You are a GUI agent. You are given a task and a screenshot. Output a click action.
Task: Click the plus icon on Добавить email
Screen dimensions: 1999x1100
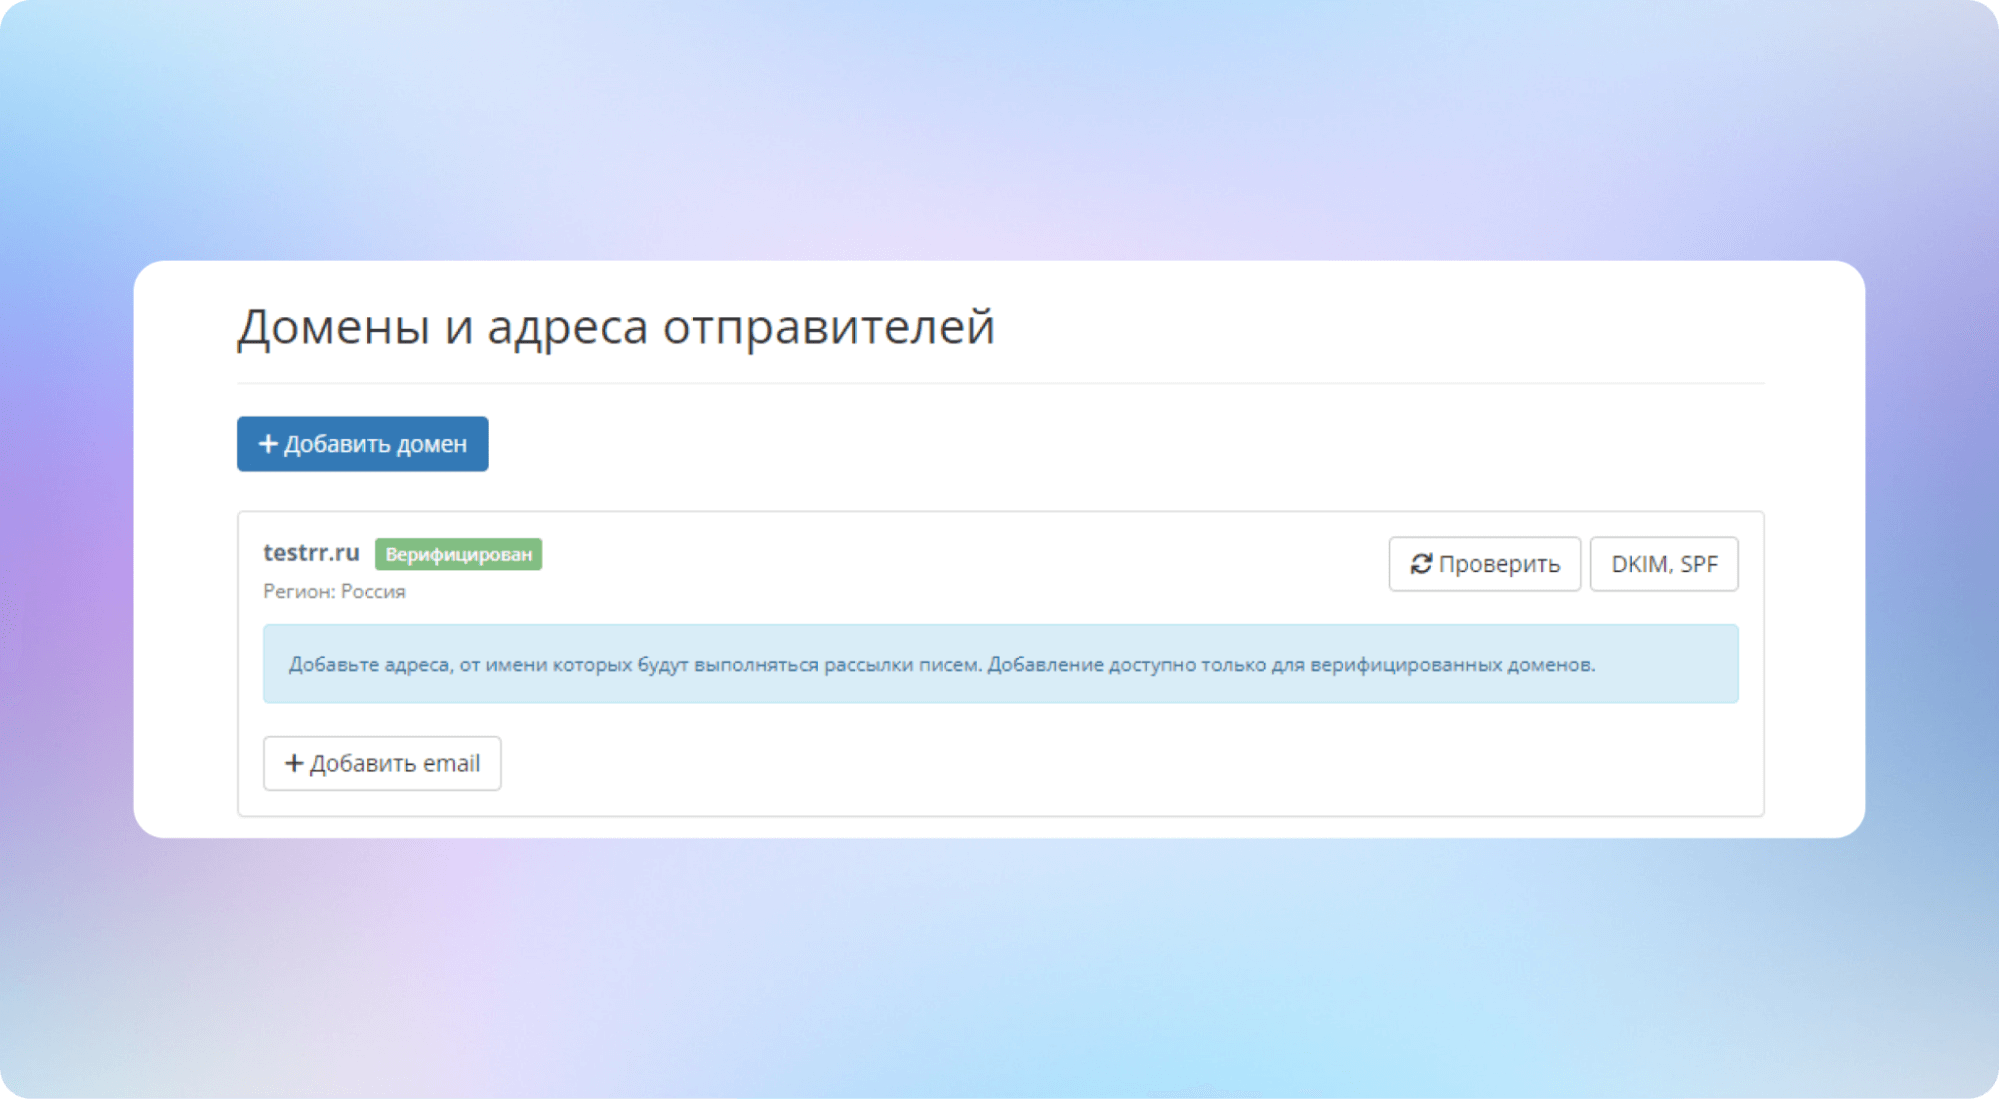tap(294, 763)
